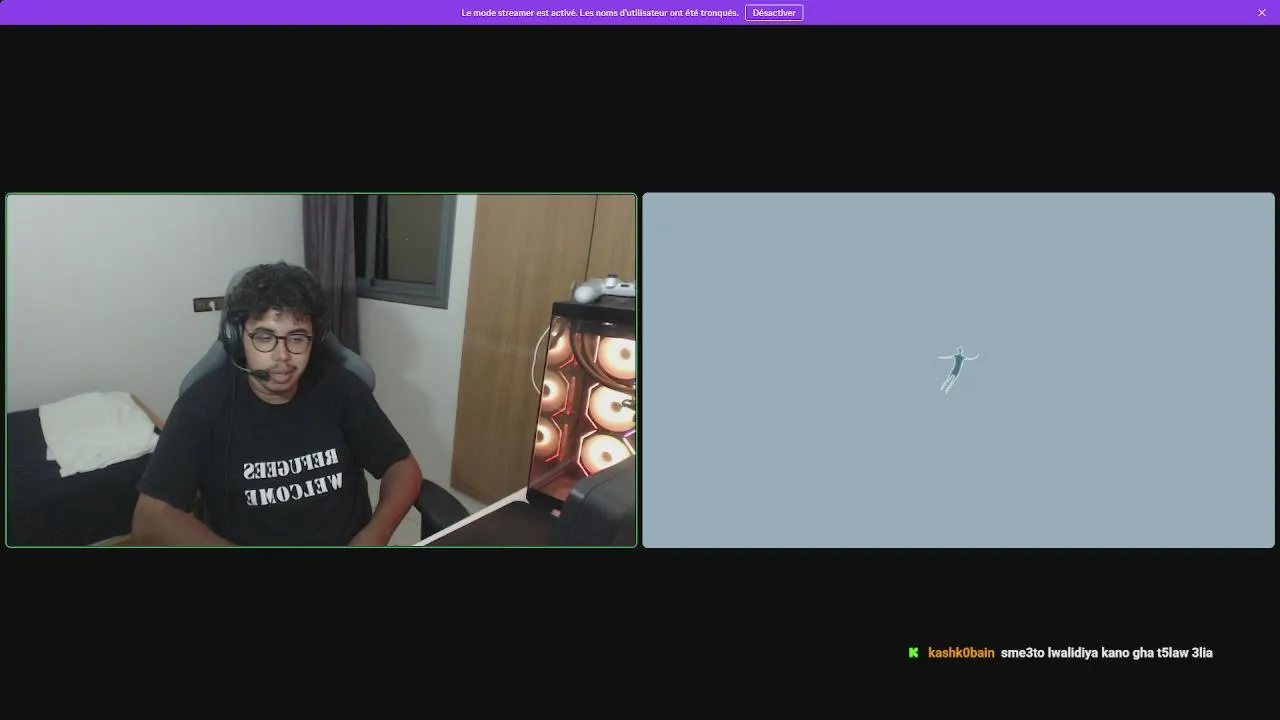Select the shared screen tile with floating figure
Image resolution: width=1280 pixels, height=720 pixels.
click(x=958, y=370)
